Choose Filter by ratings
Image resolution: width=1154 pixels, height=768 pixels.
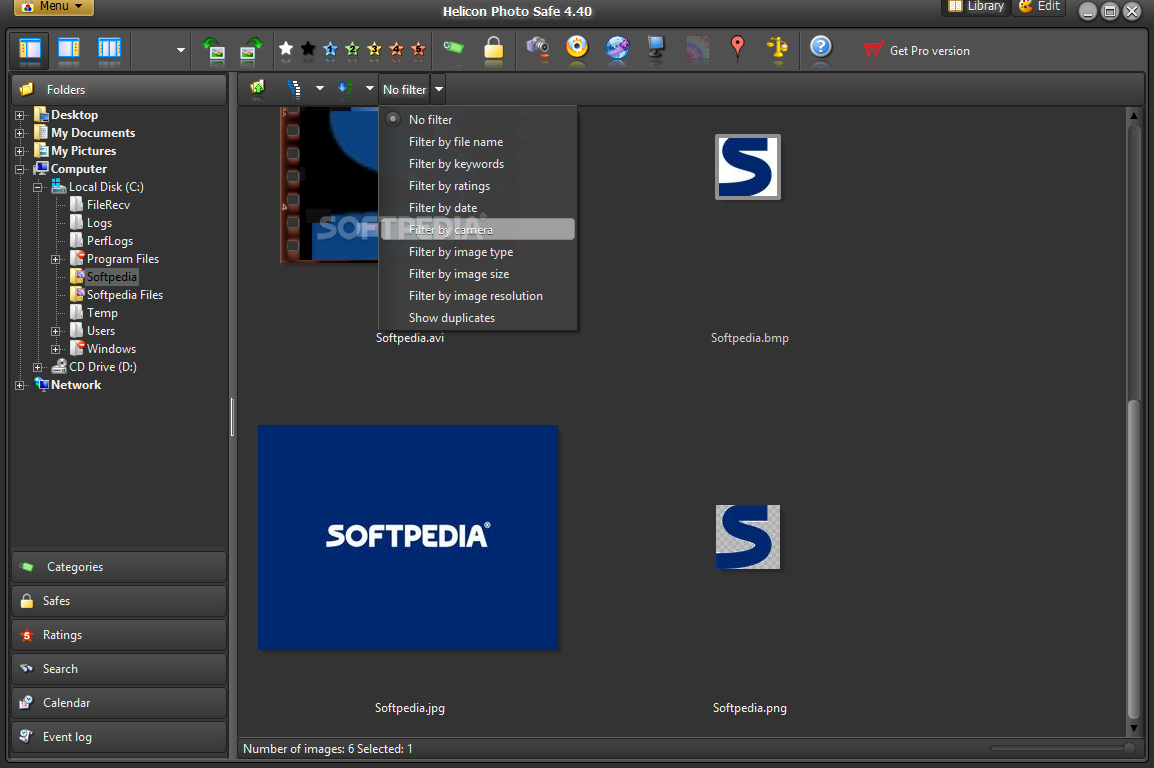477,186
